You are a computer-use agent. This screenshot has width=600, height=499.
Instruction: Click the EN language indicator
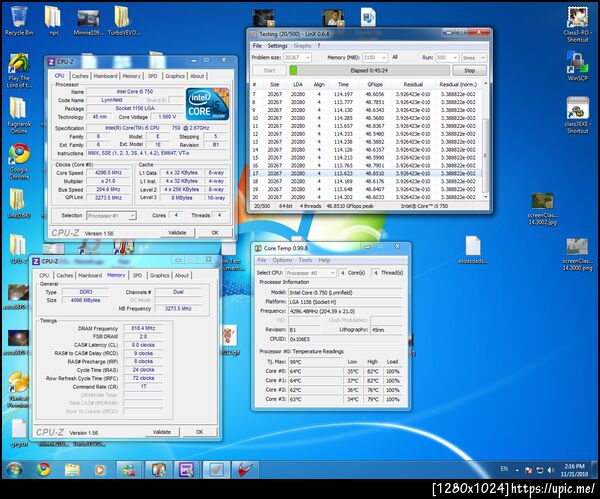[504, 469]
